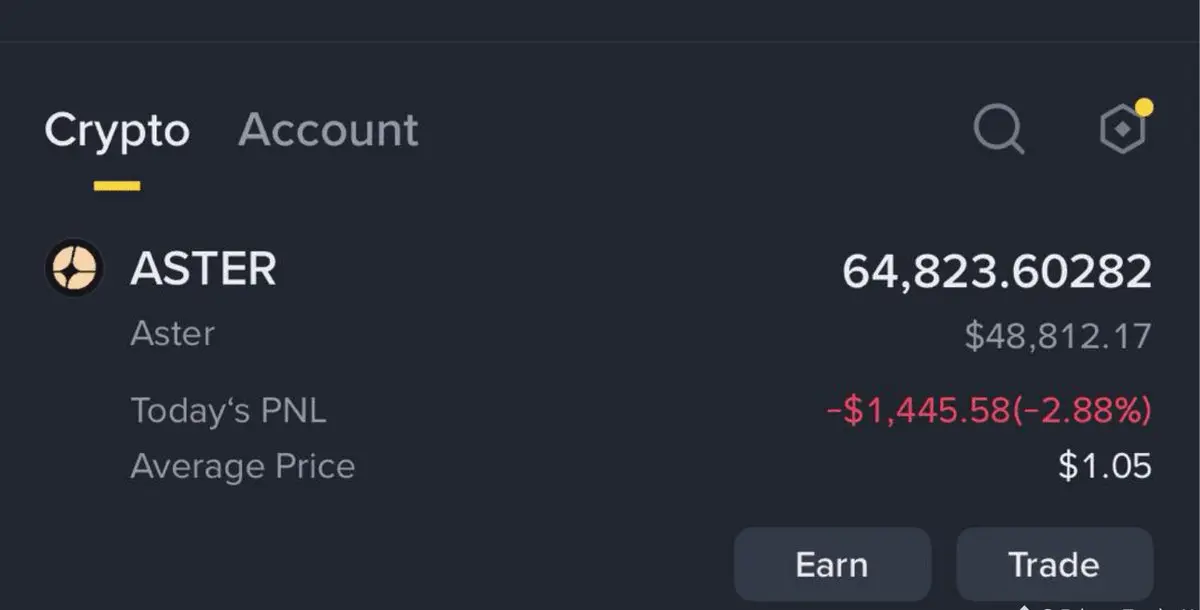Click the cut-off text below Trade button
The height and width of the screenshot is (610, 1200).
[x=1100, y=606]
